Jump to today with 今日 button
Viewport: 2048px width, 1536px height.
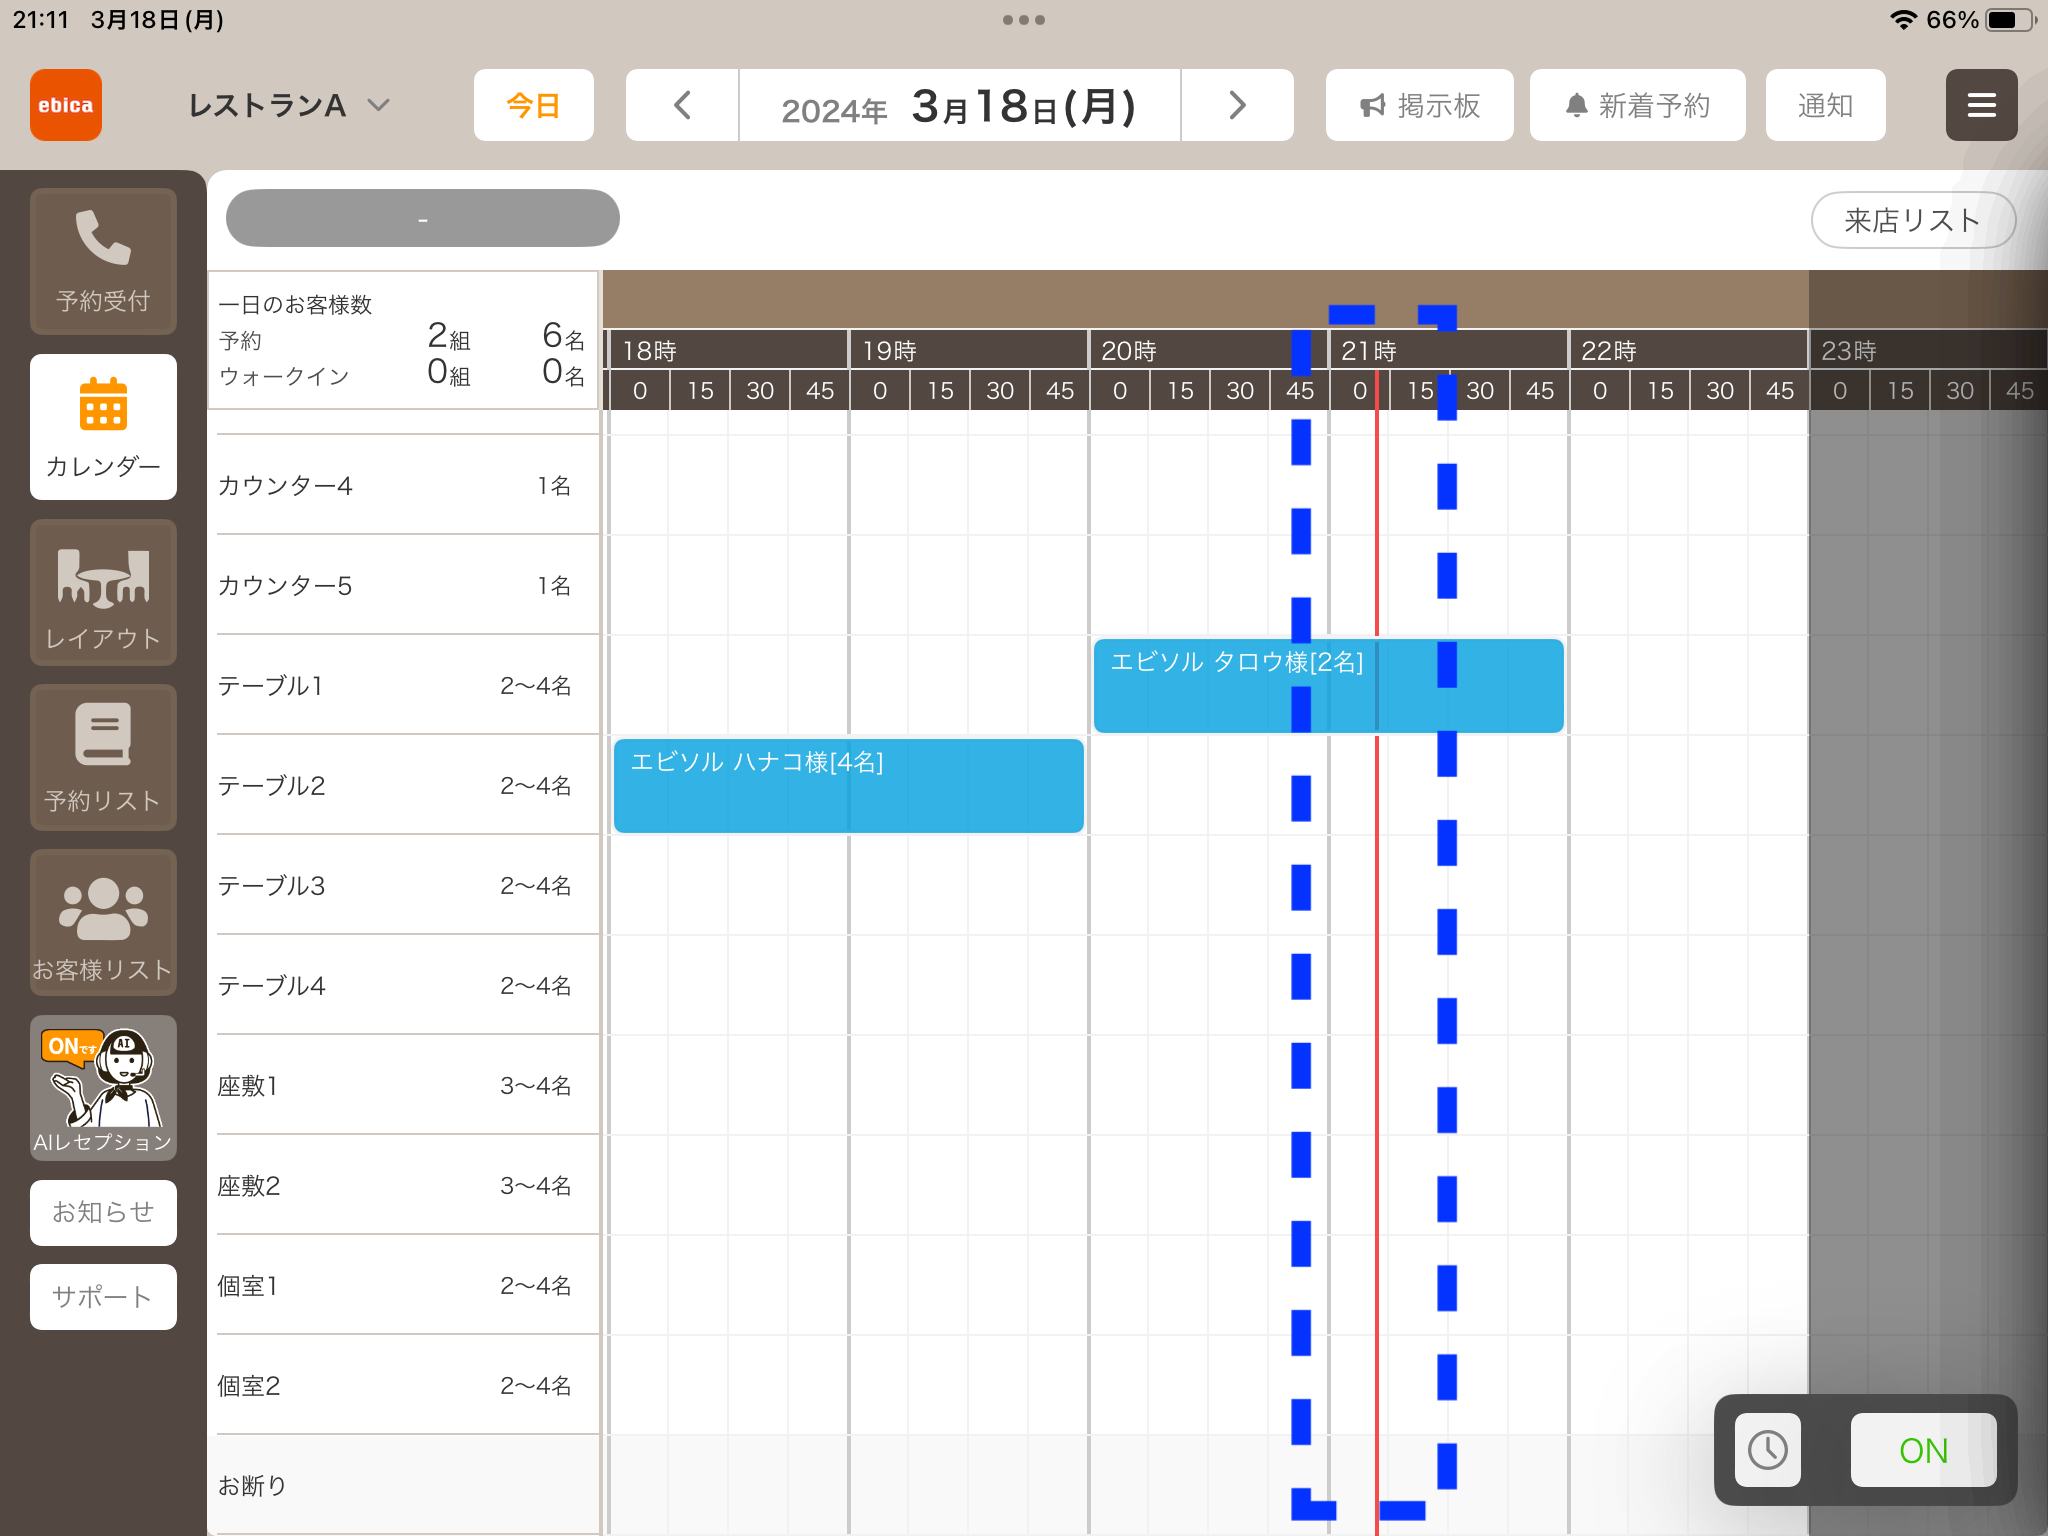[534, 105]
